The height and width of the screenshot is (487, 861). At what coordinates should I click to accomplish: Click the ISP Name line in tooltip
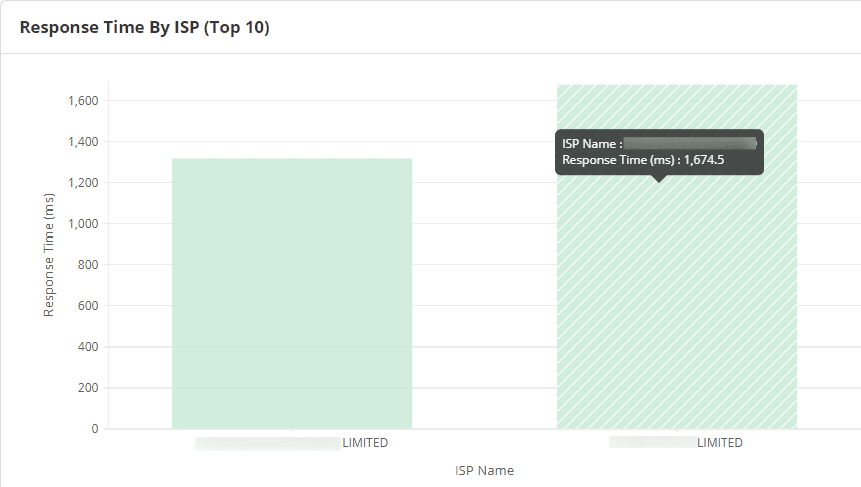point(659,144)
